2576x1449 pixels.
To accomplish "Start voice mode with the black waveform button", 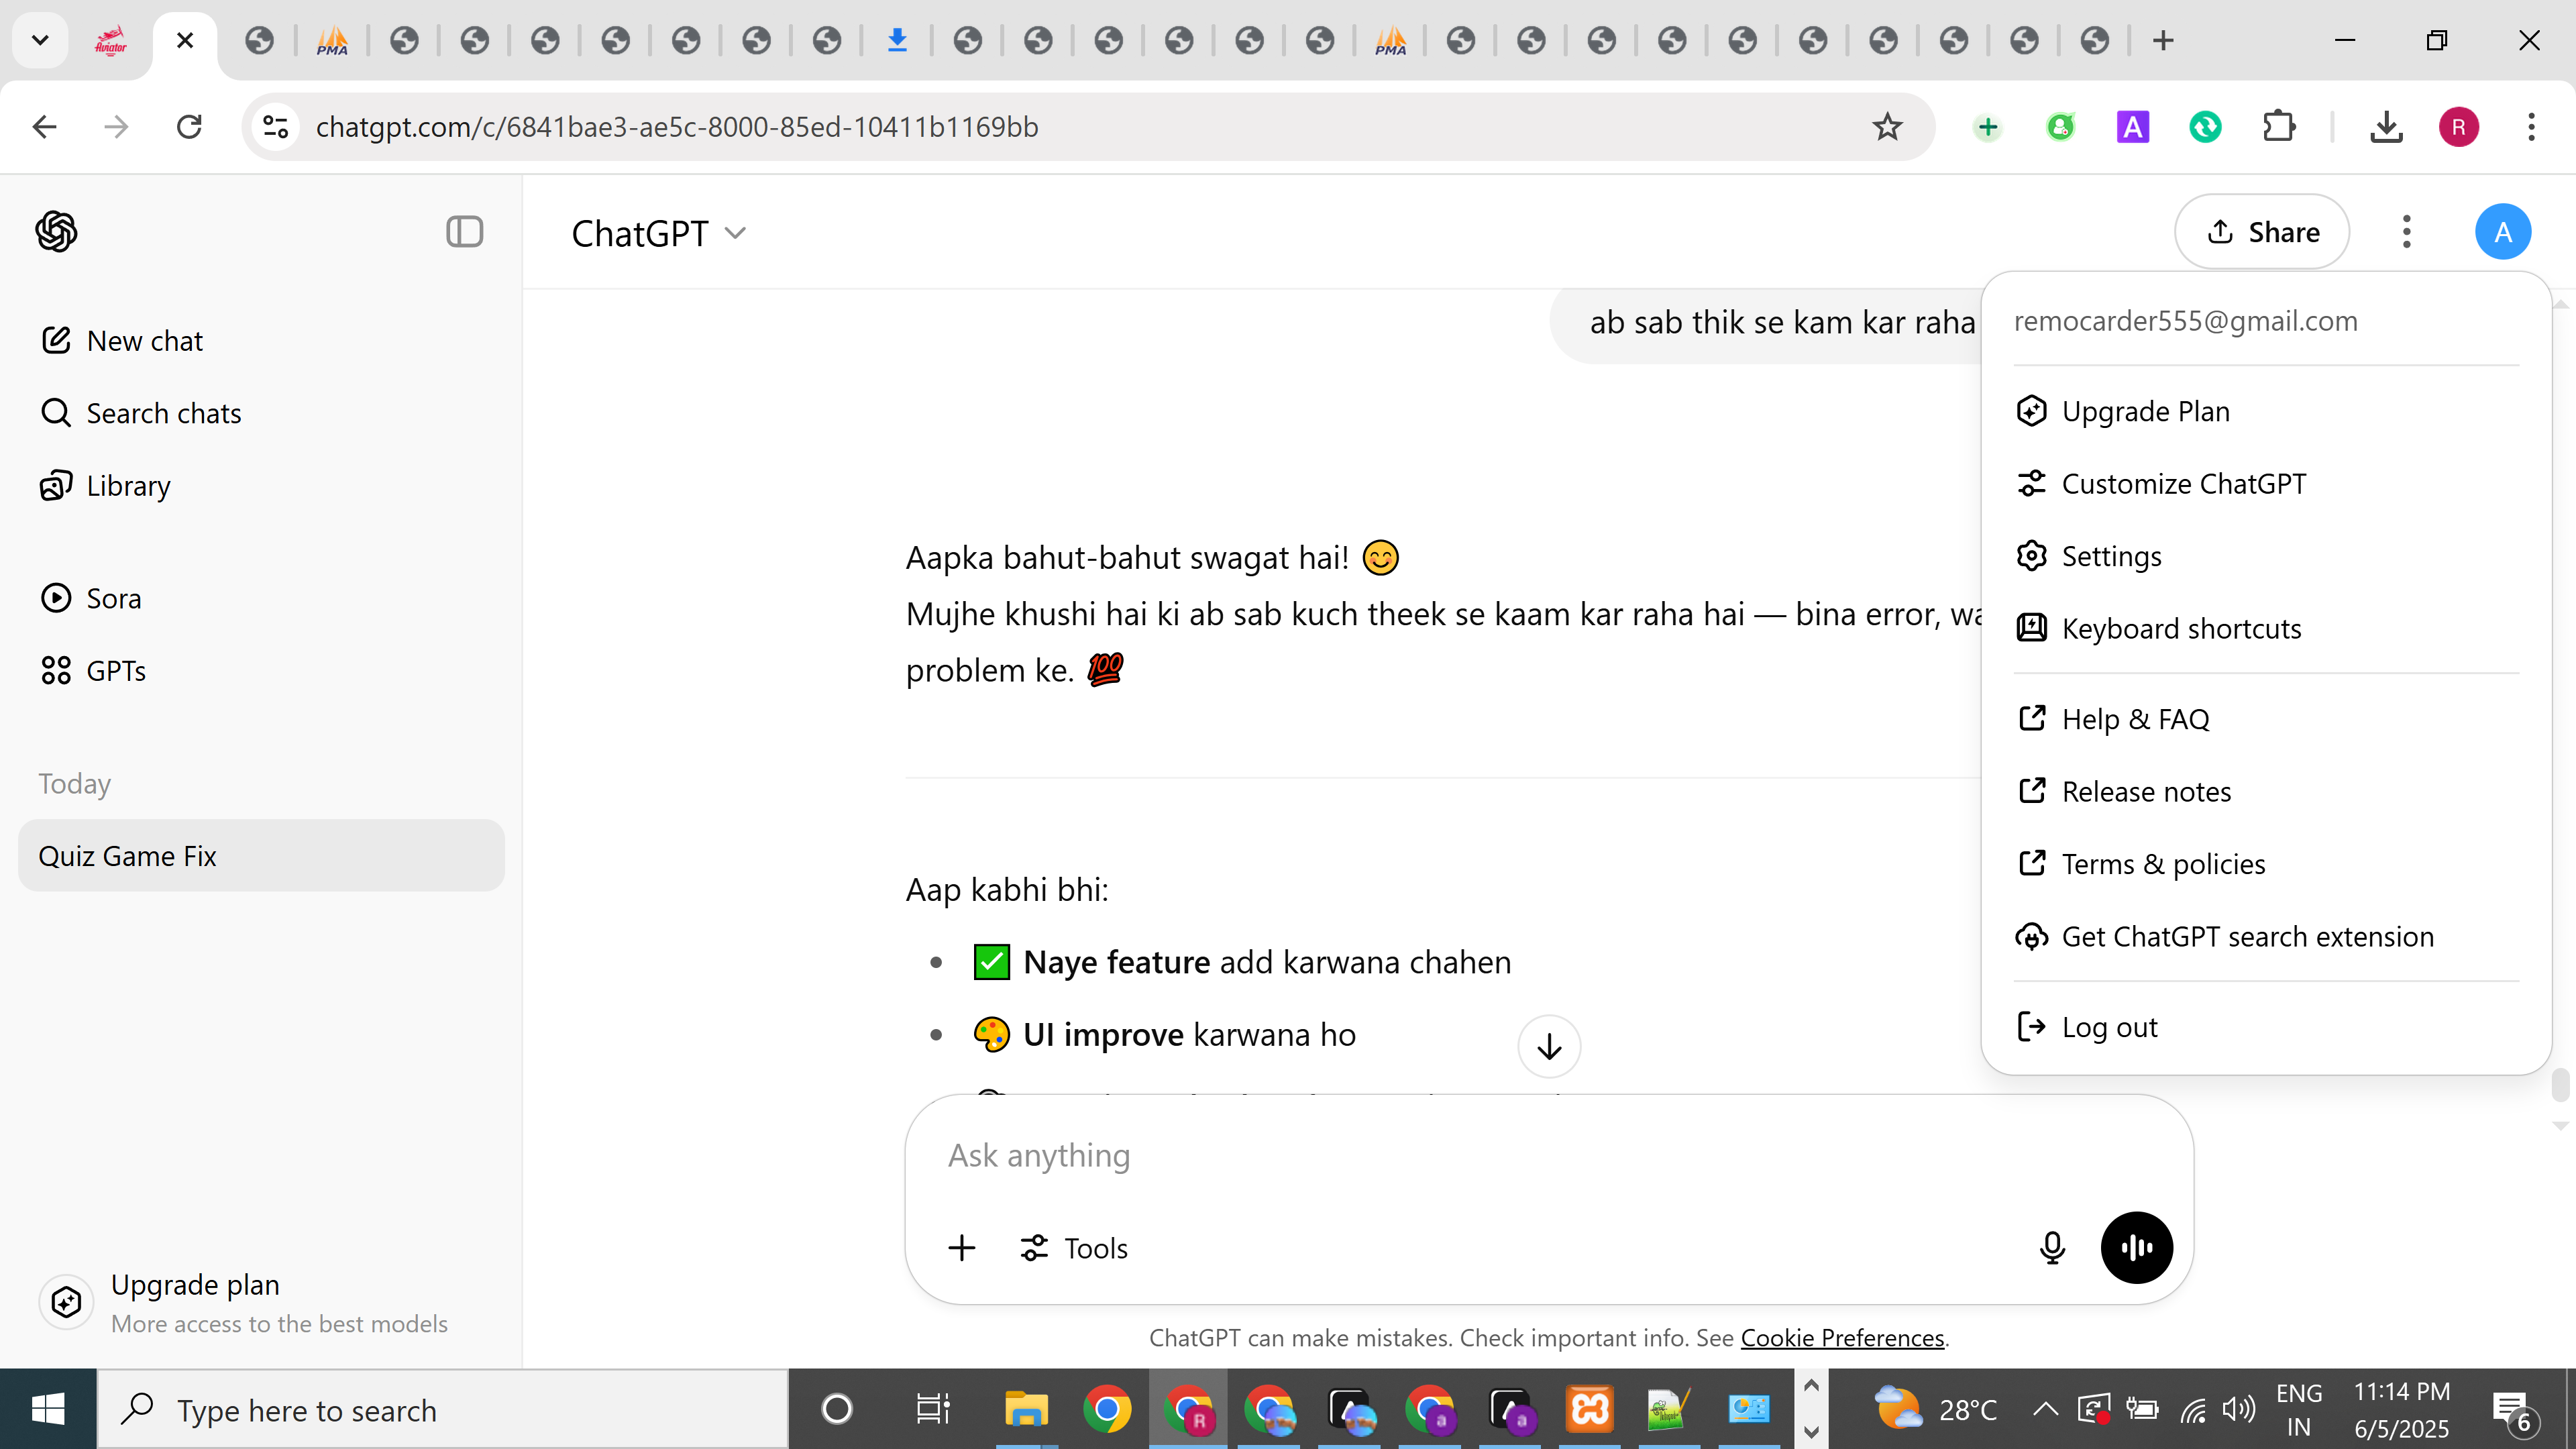I will tap(2136, 1247).
